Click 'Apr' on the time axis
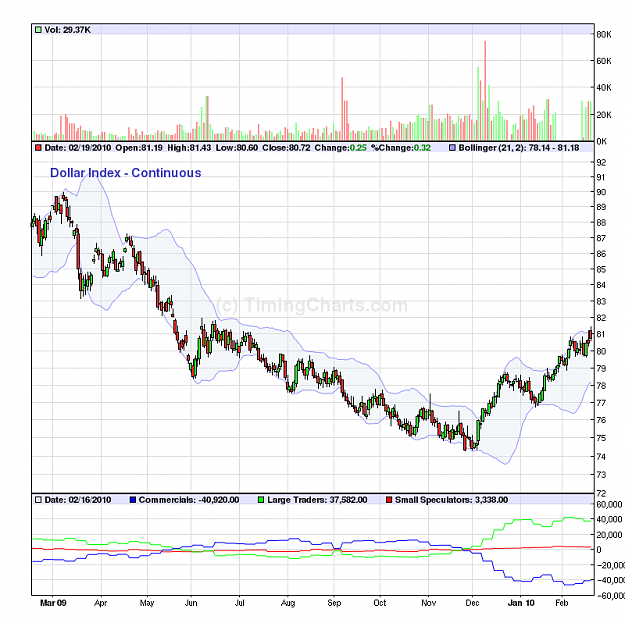Image resolution: width=625 pixels, height=623 pixels. click(x=100, y=603)
